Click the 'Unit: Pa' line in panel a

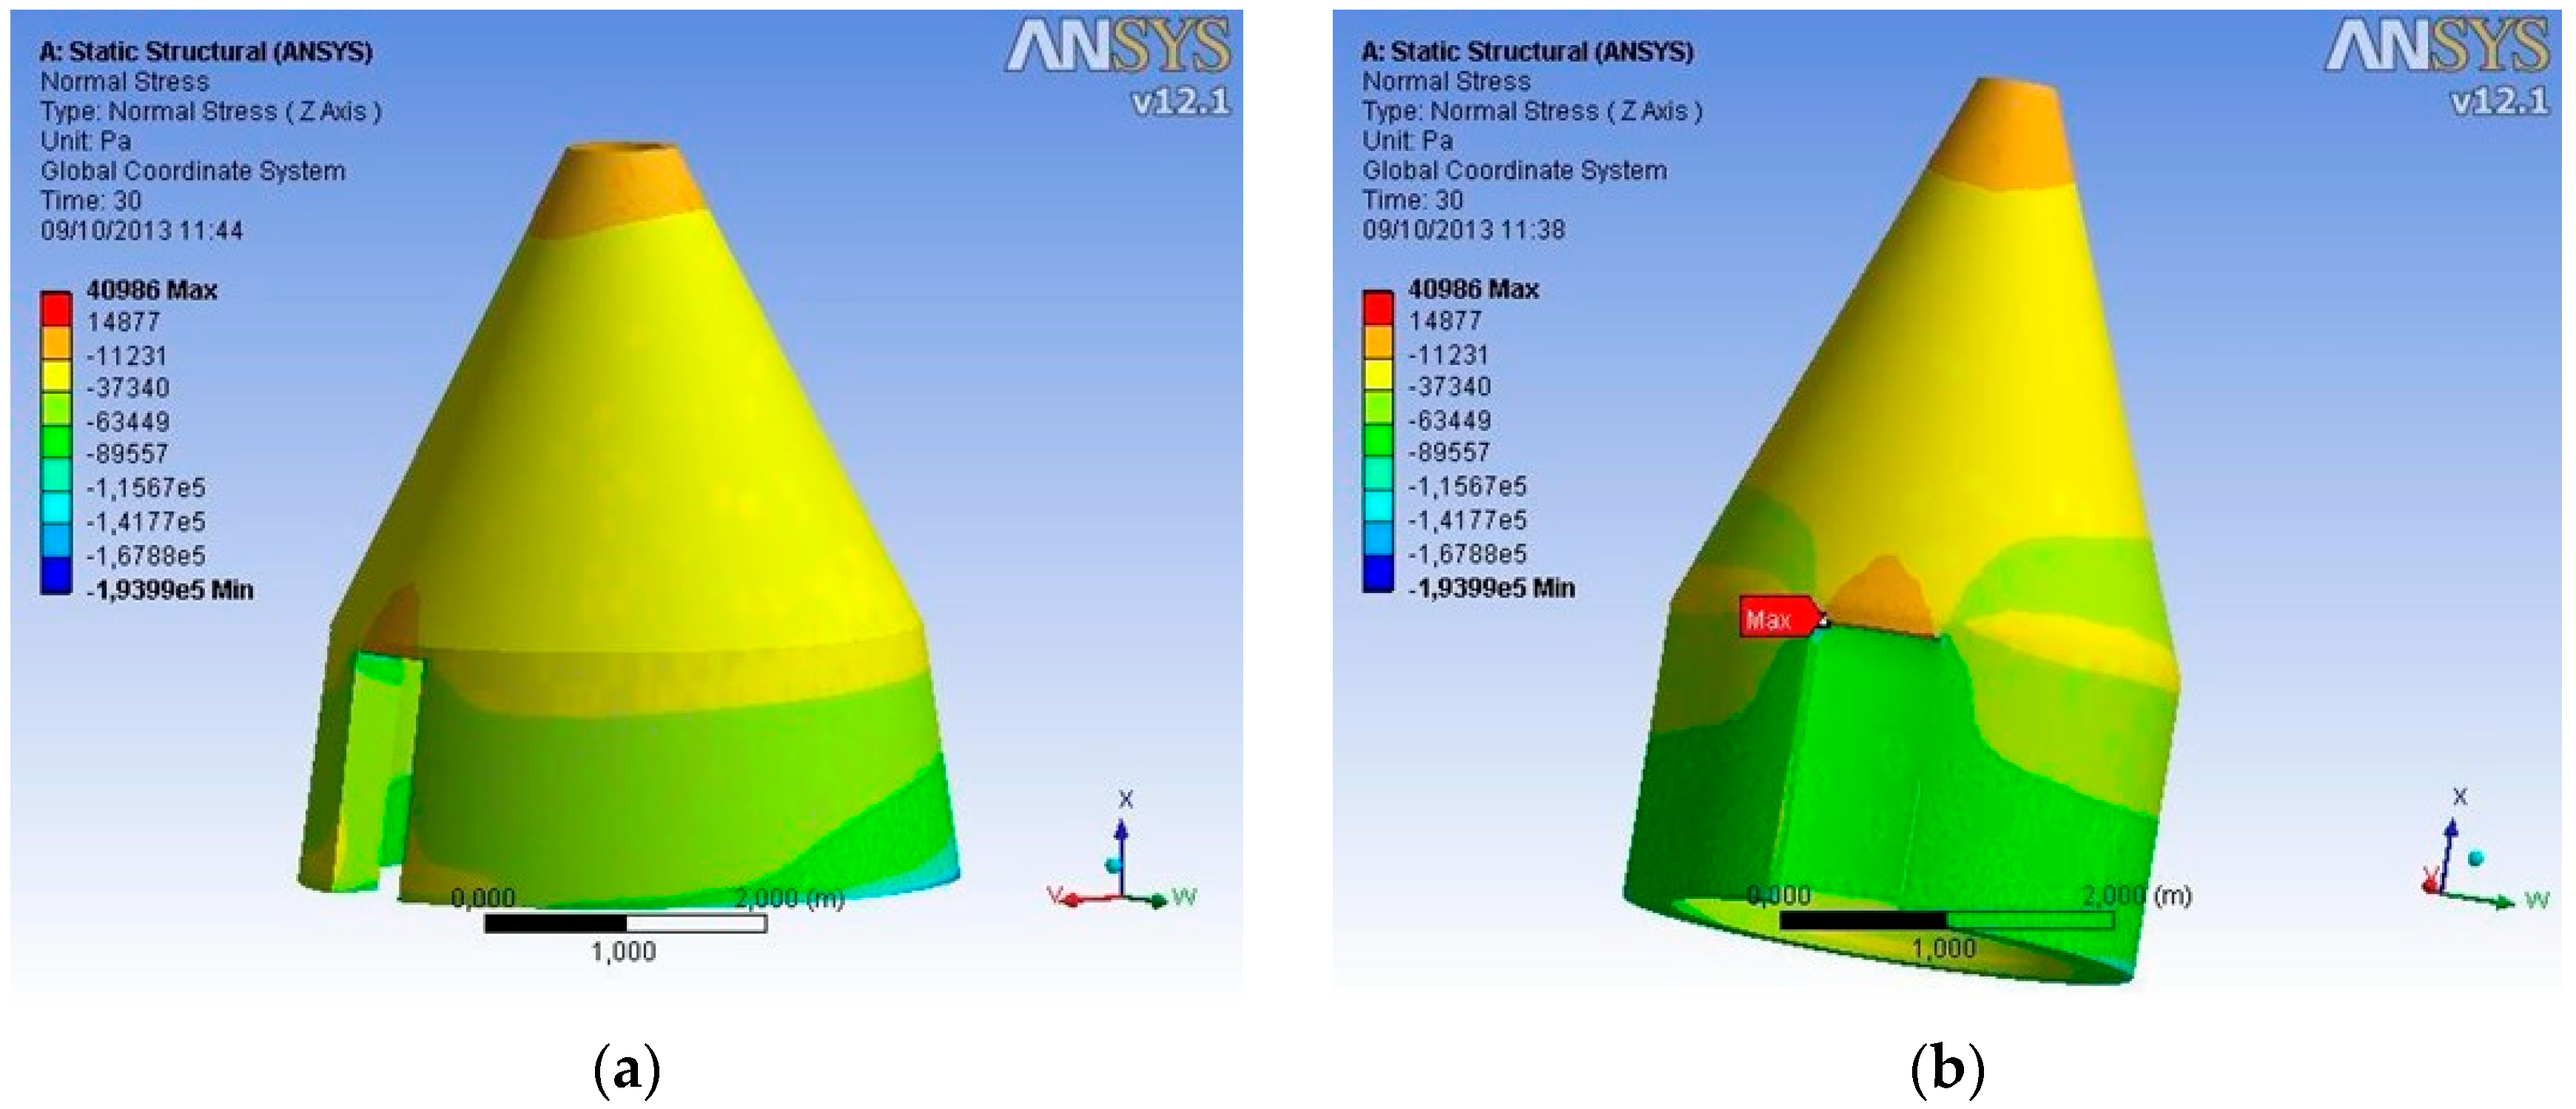click(86, 141)
